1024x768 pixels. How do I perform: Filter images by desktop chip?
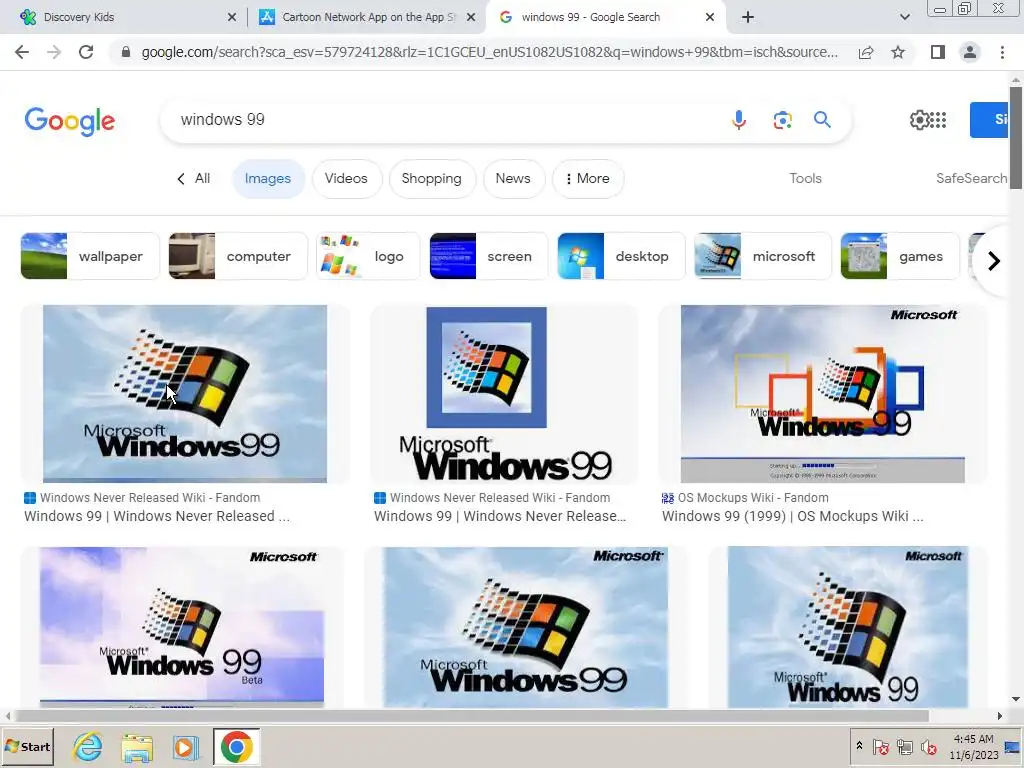(621, 256)
